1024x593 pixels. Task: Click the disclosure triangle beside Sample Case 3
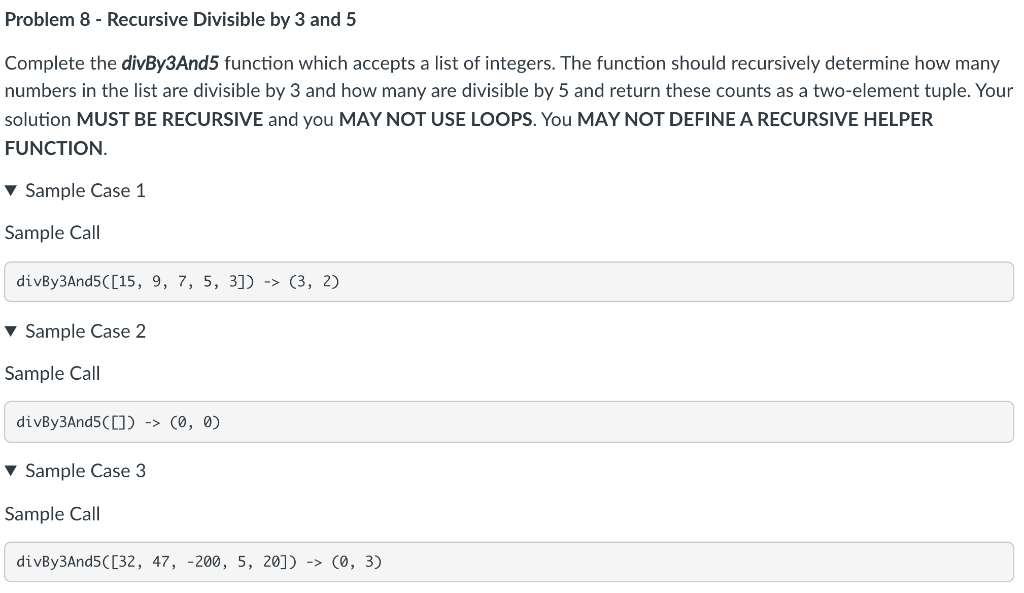pyautogui.click(x=10, y=471)
